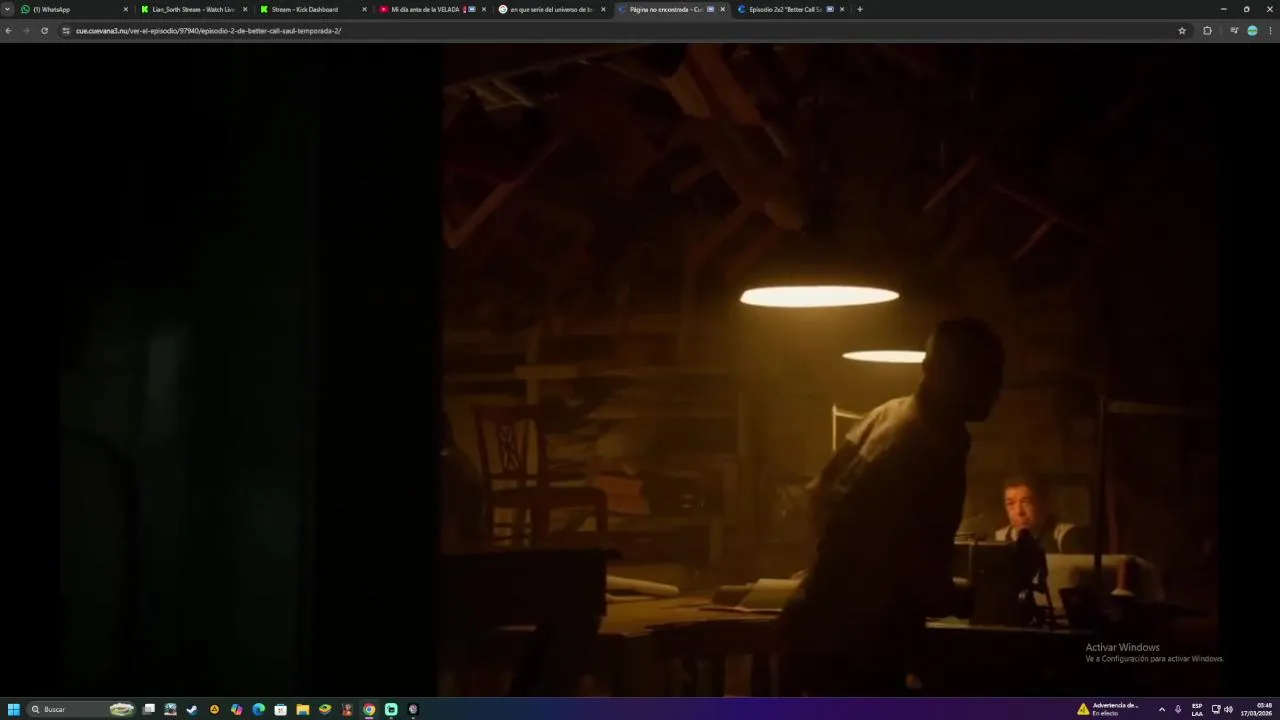Screen dimensions: 1280x720
Task: View site information icon in address bar
Action: click(66, 31)
